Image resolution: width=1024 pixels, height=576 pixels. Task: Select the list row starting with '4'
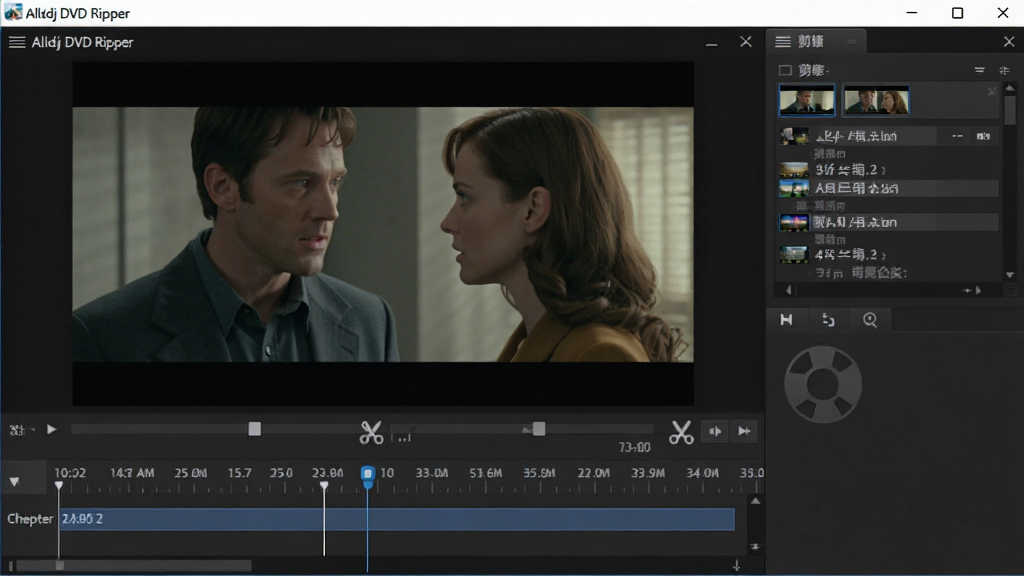889,254
